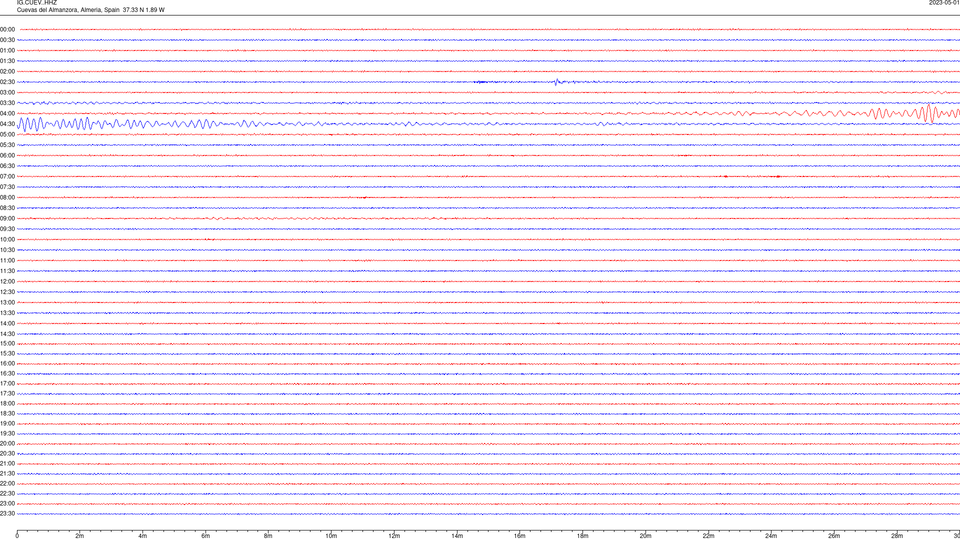The image size is (960, 540).
Task: Click the 24m tick label on time axis
Action: point(771,536)
